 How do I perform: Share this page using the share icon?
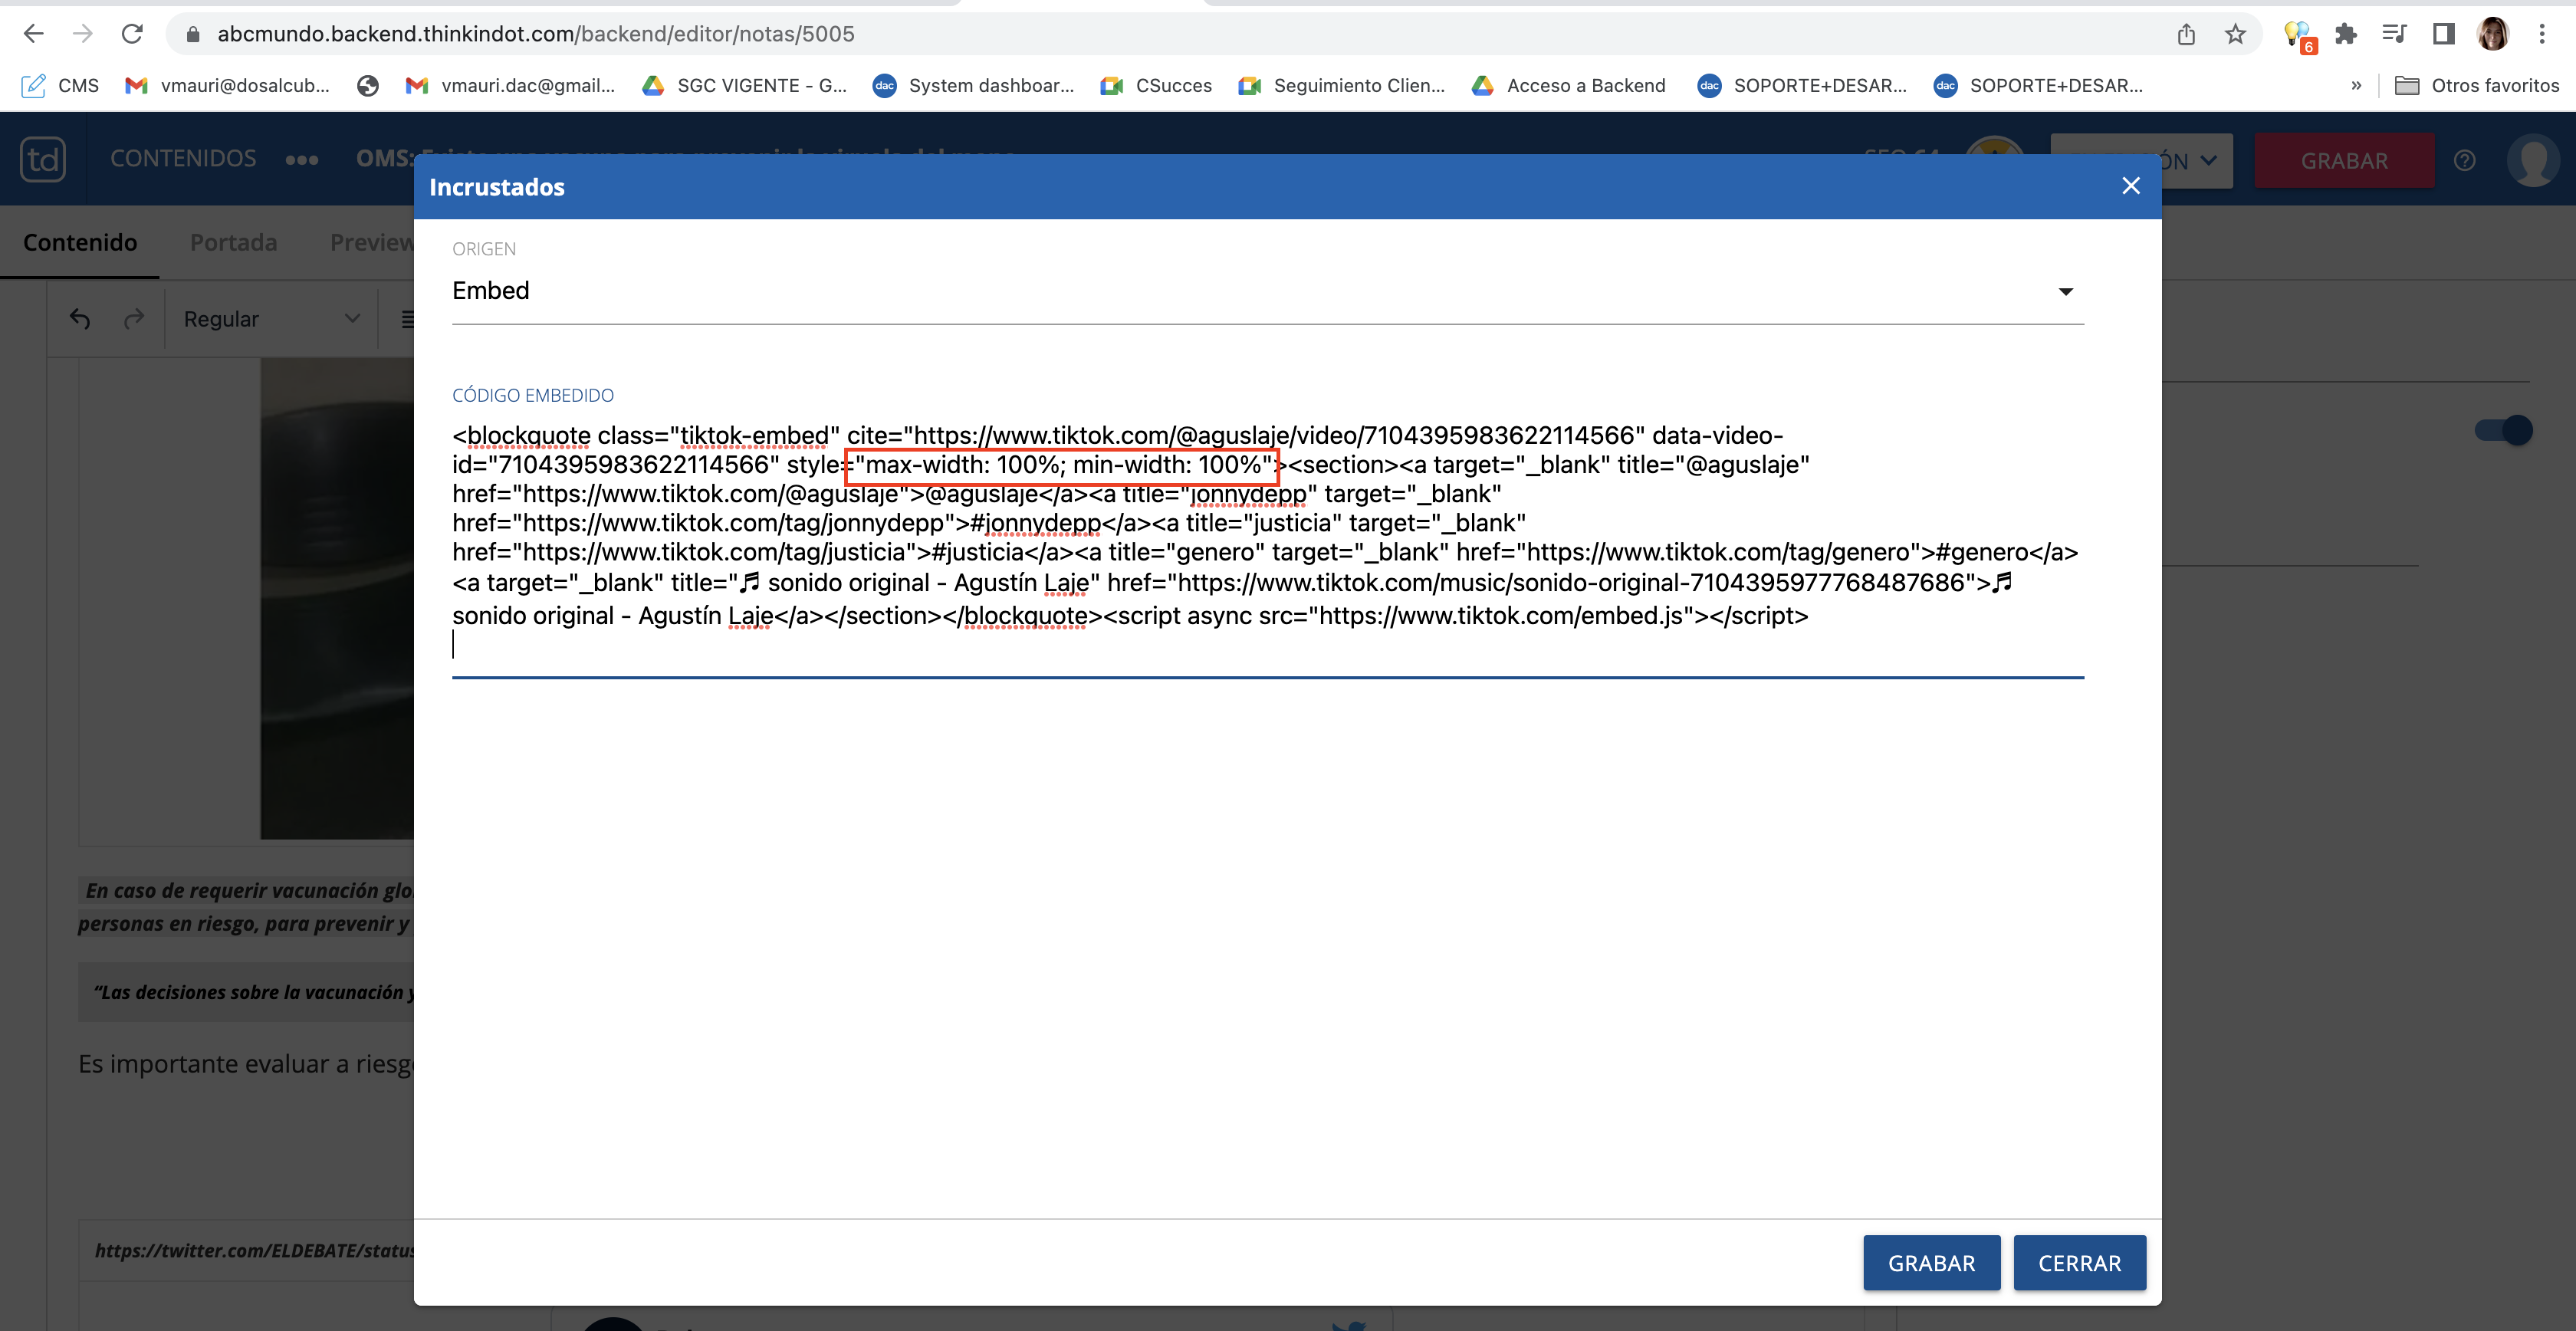coord(2186,34)
